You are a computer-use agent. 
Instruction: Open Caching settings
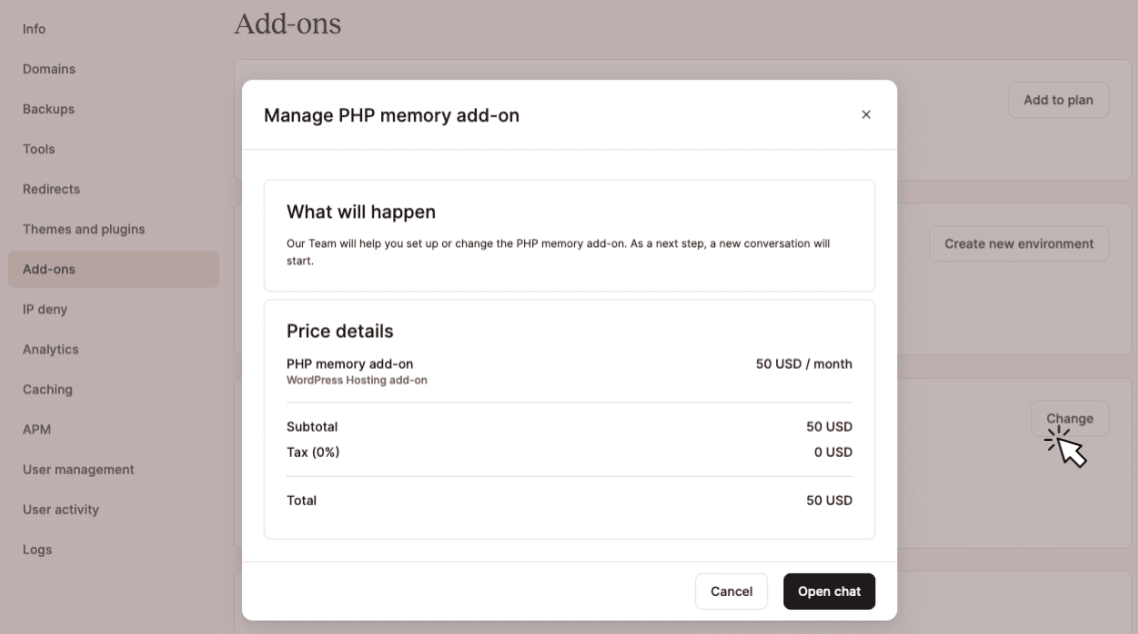click(x=45, y=389)
